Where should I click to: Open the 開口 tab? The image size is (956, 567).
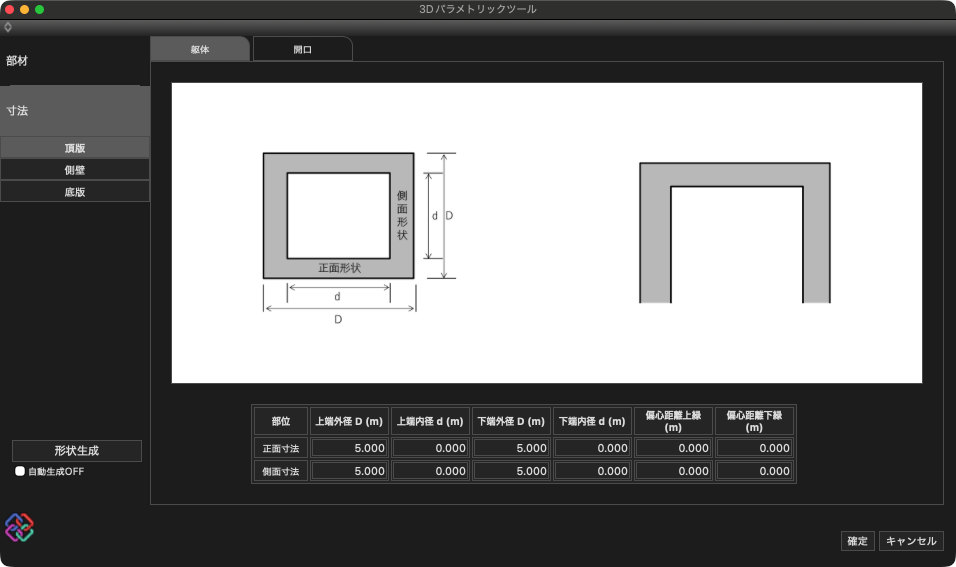[x=302, y=49]
